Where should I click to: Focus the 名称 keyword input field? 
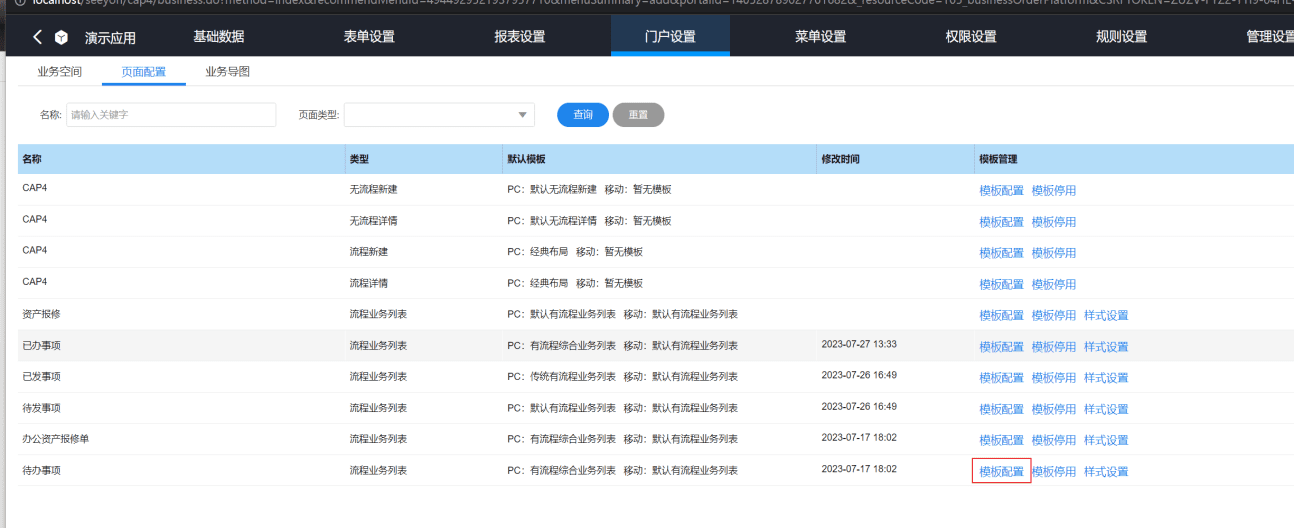171,115
